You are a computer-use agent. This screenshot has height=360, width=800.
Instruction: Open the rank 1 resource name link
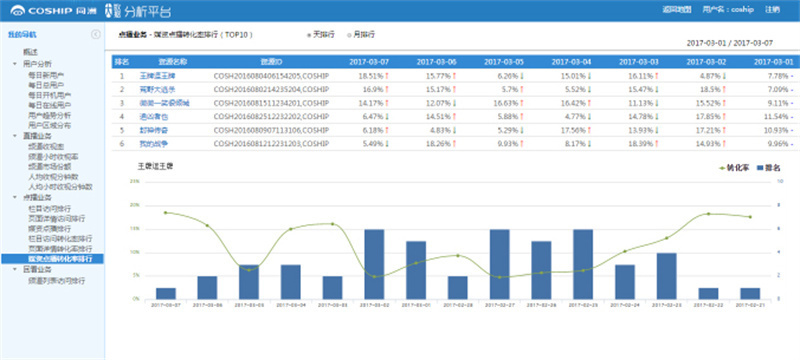pos(157,76)
